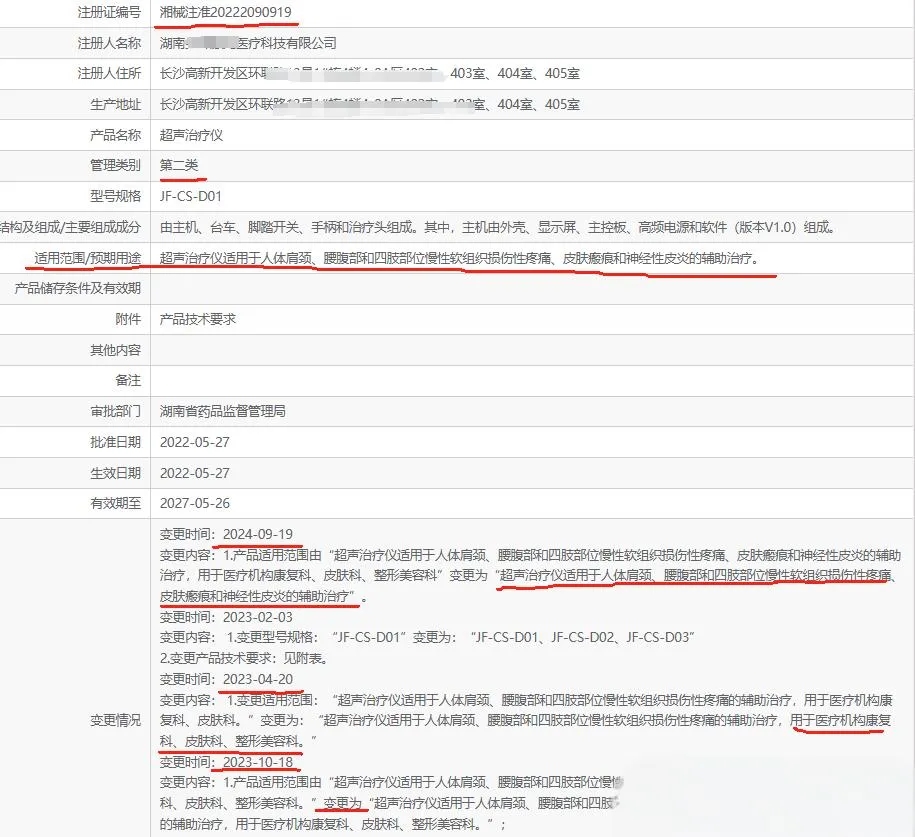Click the 生效日期 label
This screenshot has height=837, width=915.
(x=116, y=473)
